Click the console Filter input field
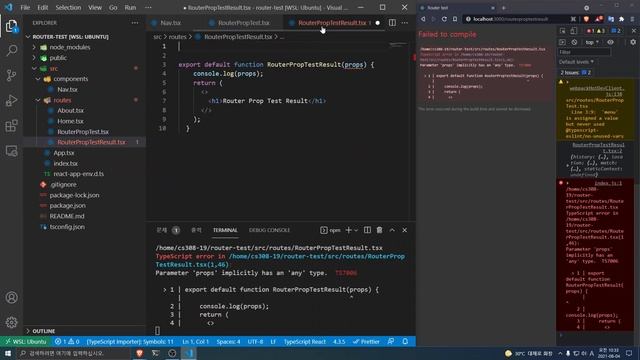 click(x=584, y=52)
